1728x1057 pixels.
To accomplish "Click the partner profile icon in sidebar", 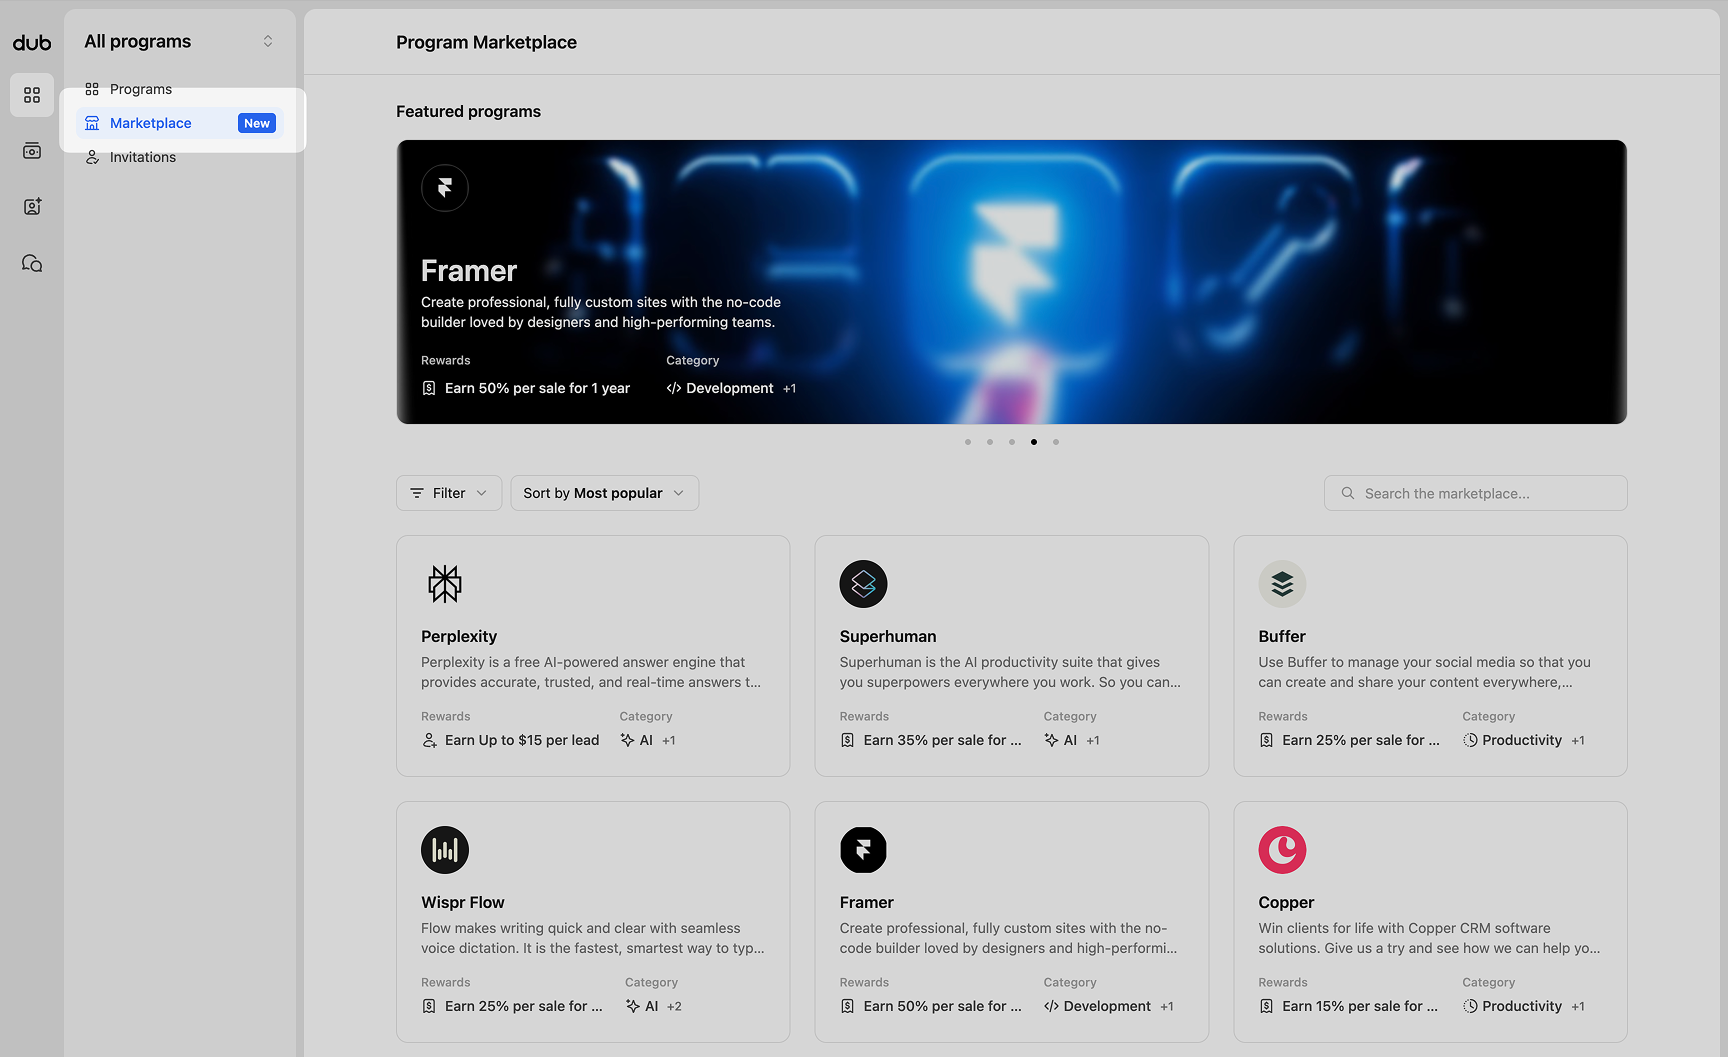I will click(31, 206).
